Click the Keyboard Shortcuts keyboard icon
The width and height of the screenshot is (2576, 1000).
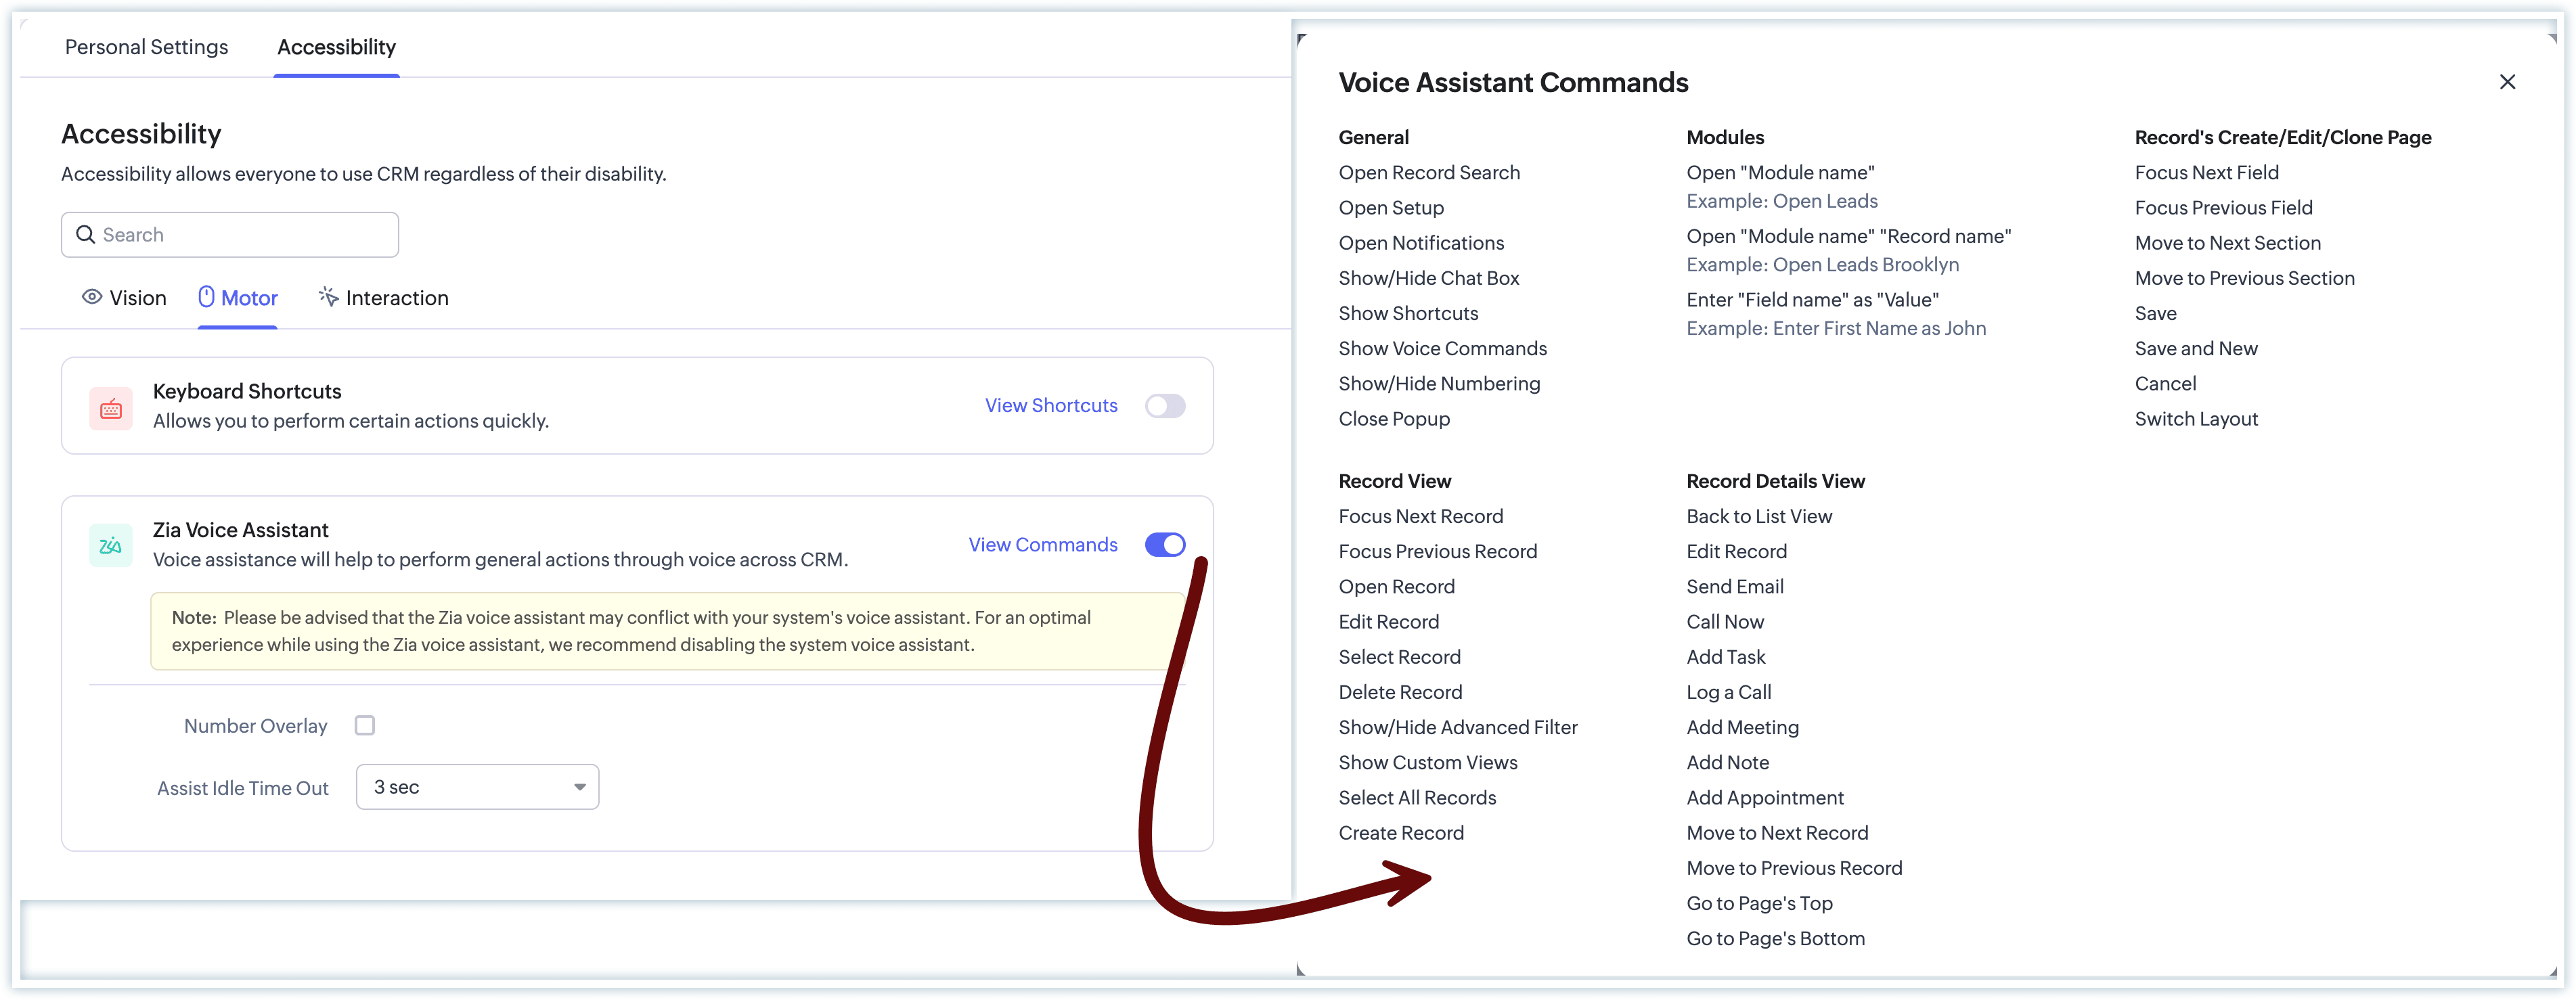pos(111,408)
